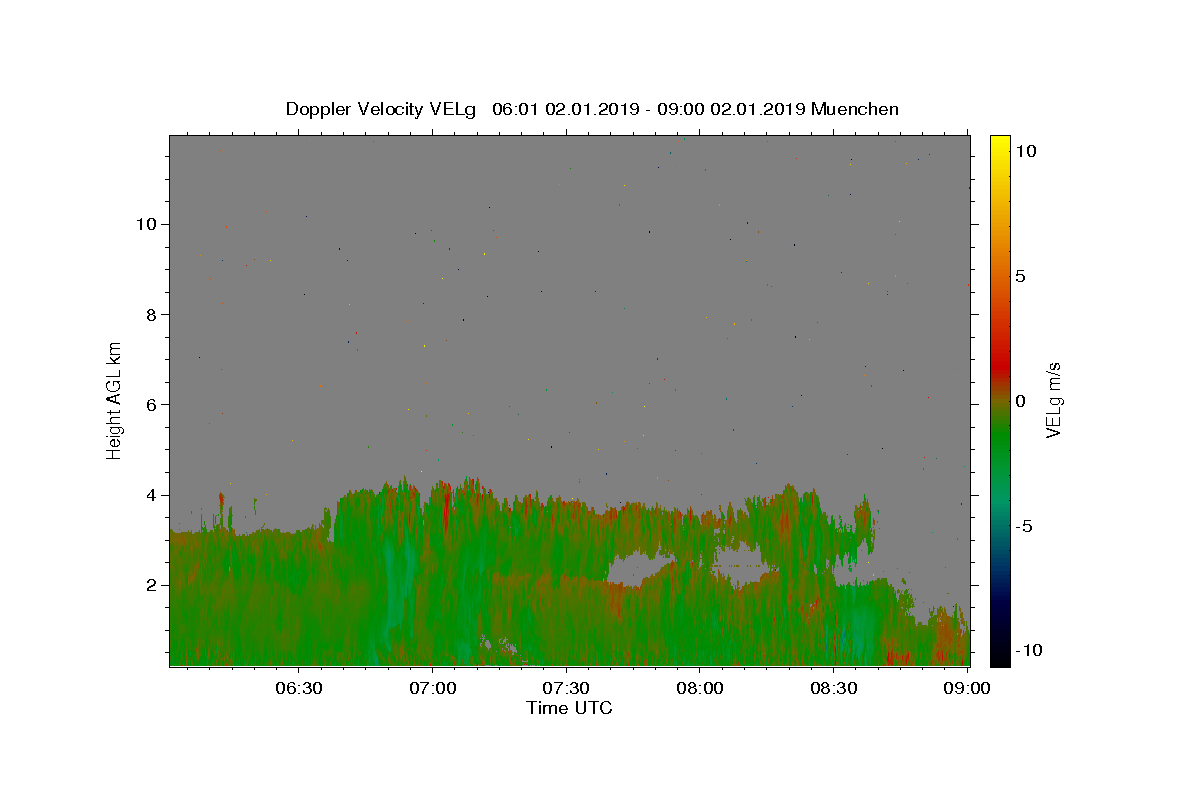Image resolution: width=1200 pixels, height=800 pixels.
Task: Click the 'Height AGL km' axis label
Action: click(x=115, y=399)
